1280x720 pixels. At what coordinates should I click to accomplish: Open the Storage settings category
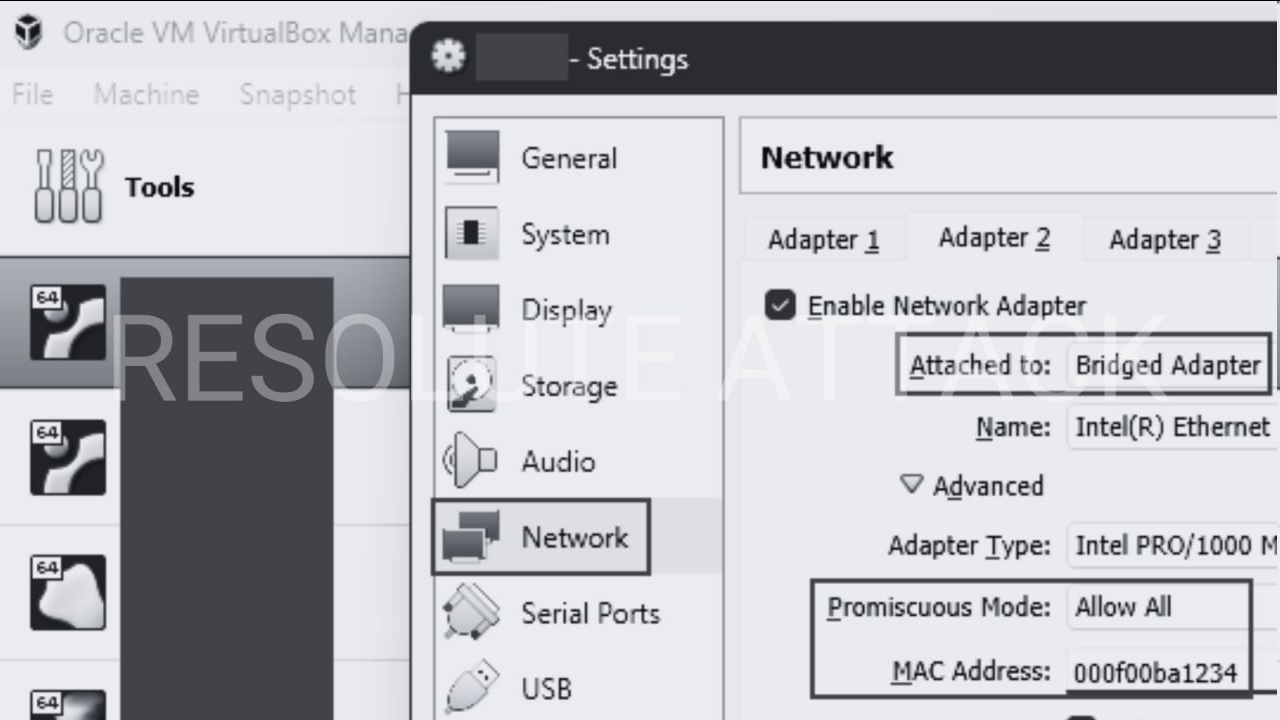(x=578, y=386)
